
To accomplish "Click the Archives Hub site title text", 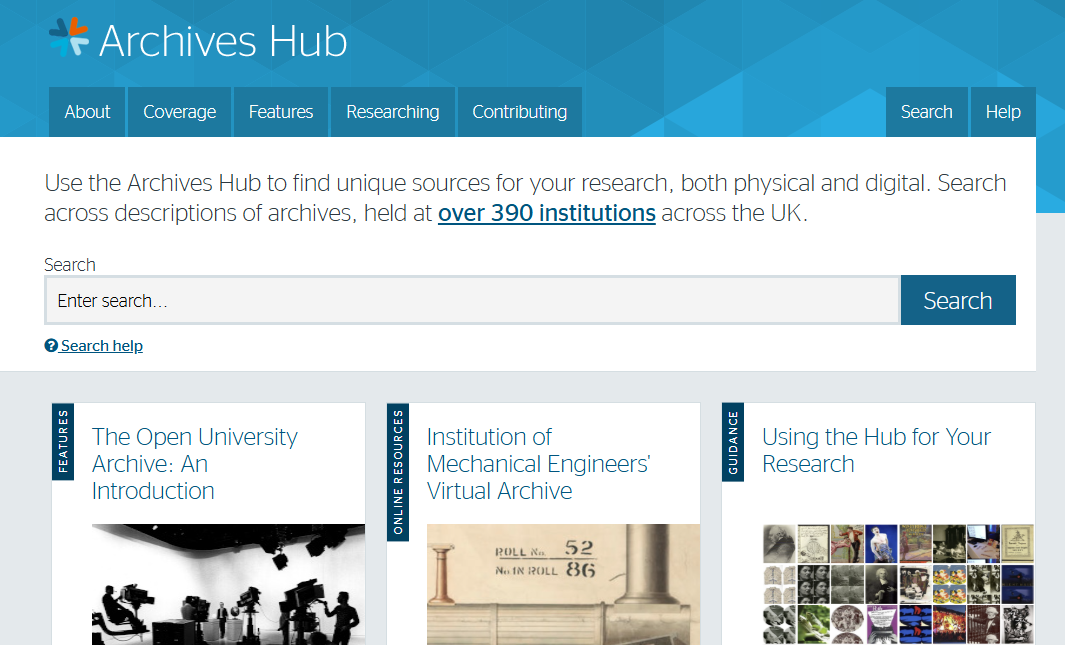I will pos(223,41).
